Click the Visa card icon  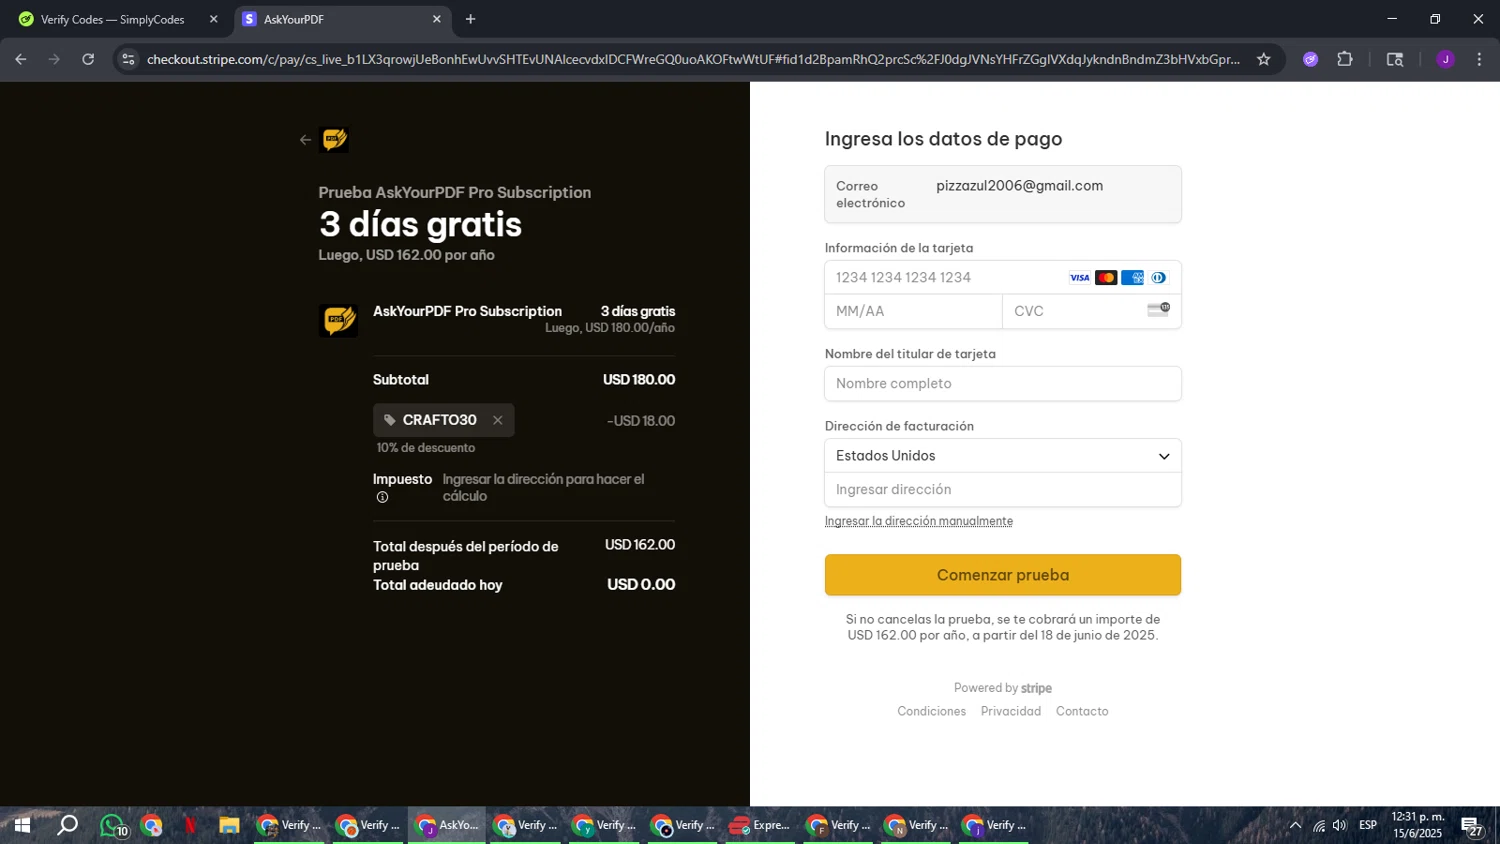(1080, 278)
